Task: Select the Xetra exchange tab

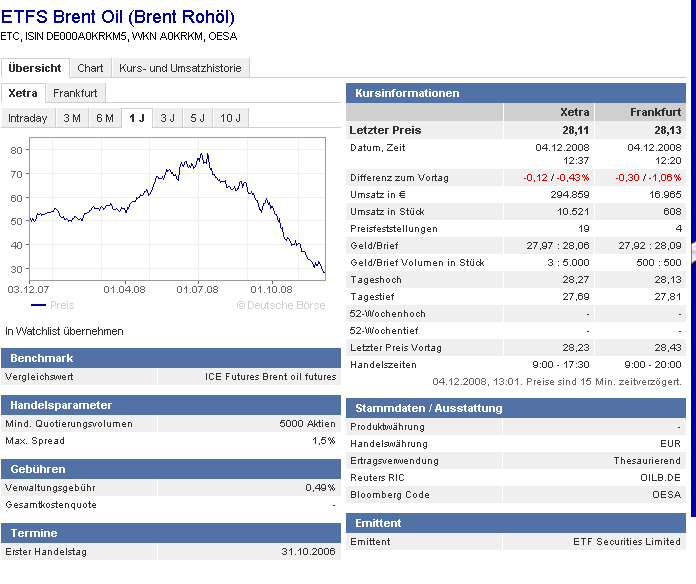Action: [x=23, y=93]
